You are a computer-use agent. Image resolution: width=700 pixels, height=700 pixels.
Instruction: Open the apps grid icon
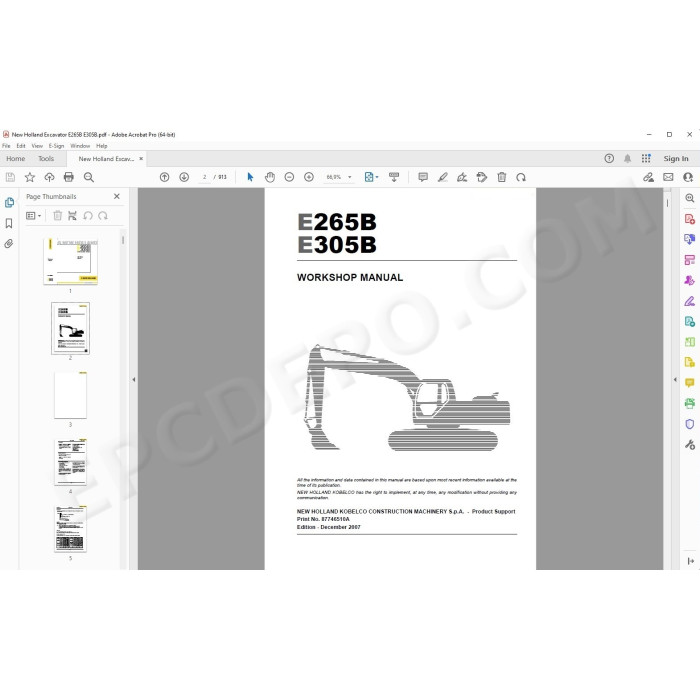pos(646,158)
